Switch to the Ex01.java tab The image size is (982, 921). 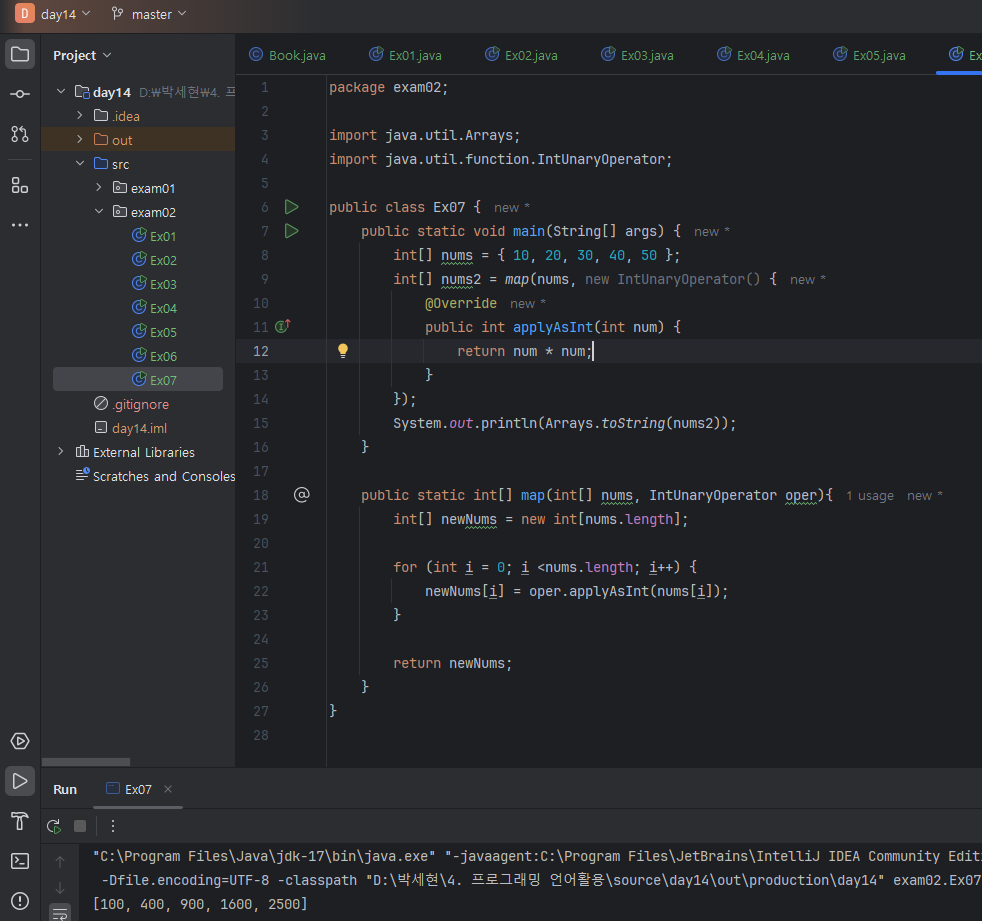405,55
